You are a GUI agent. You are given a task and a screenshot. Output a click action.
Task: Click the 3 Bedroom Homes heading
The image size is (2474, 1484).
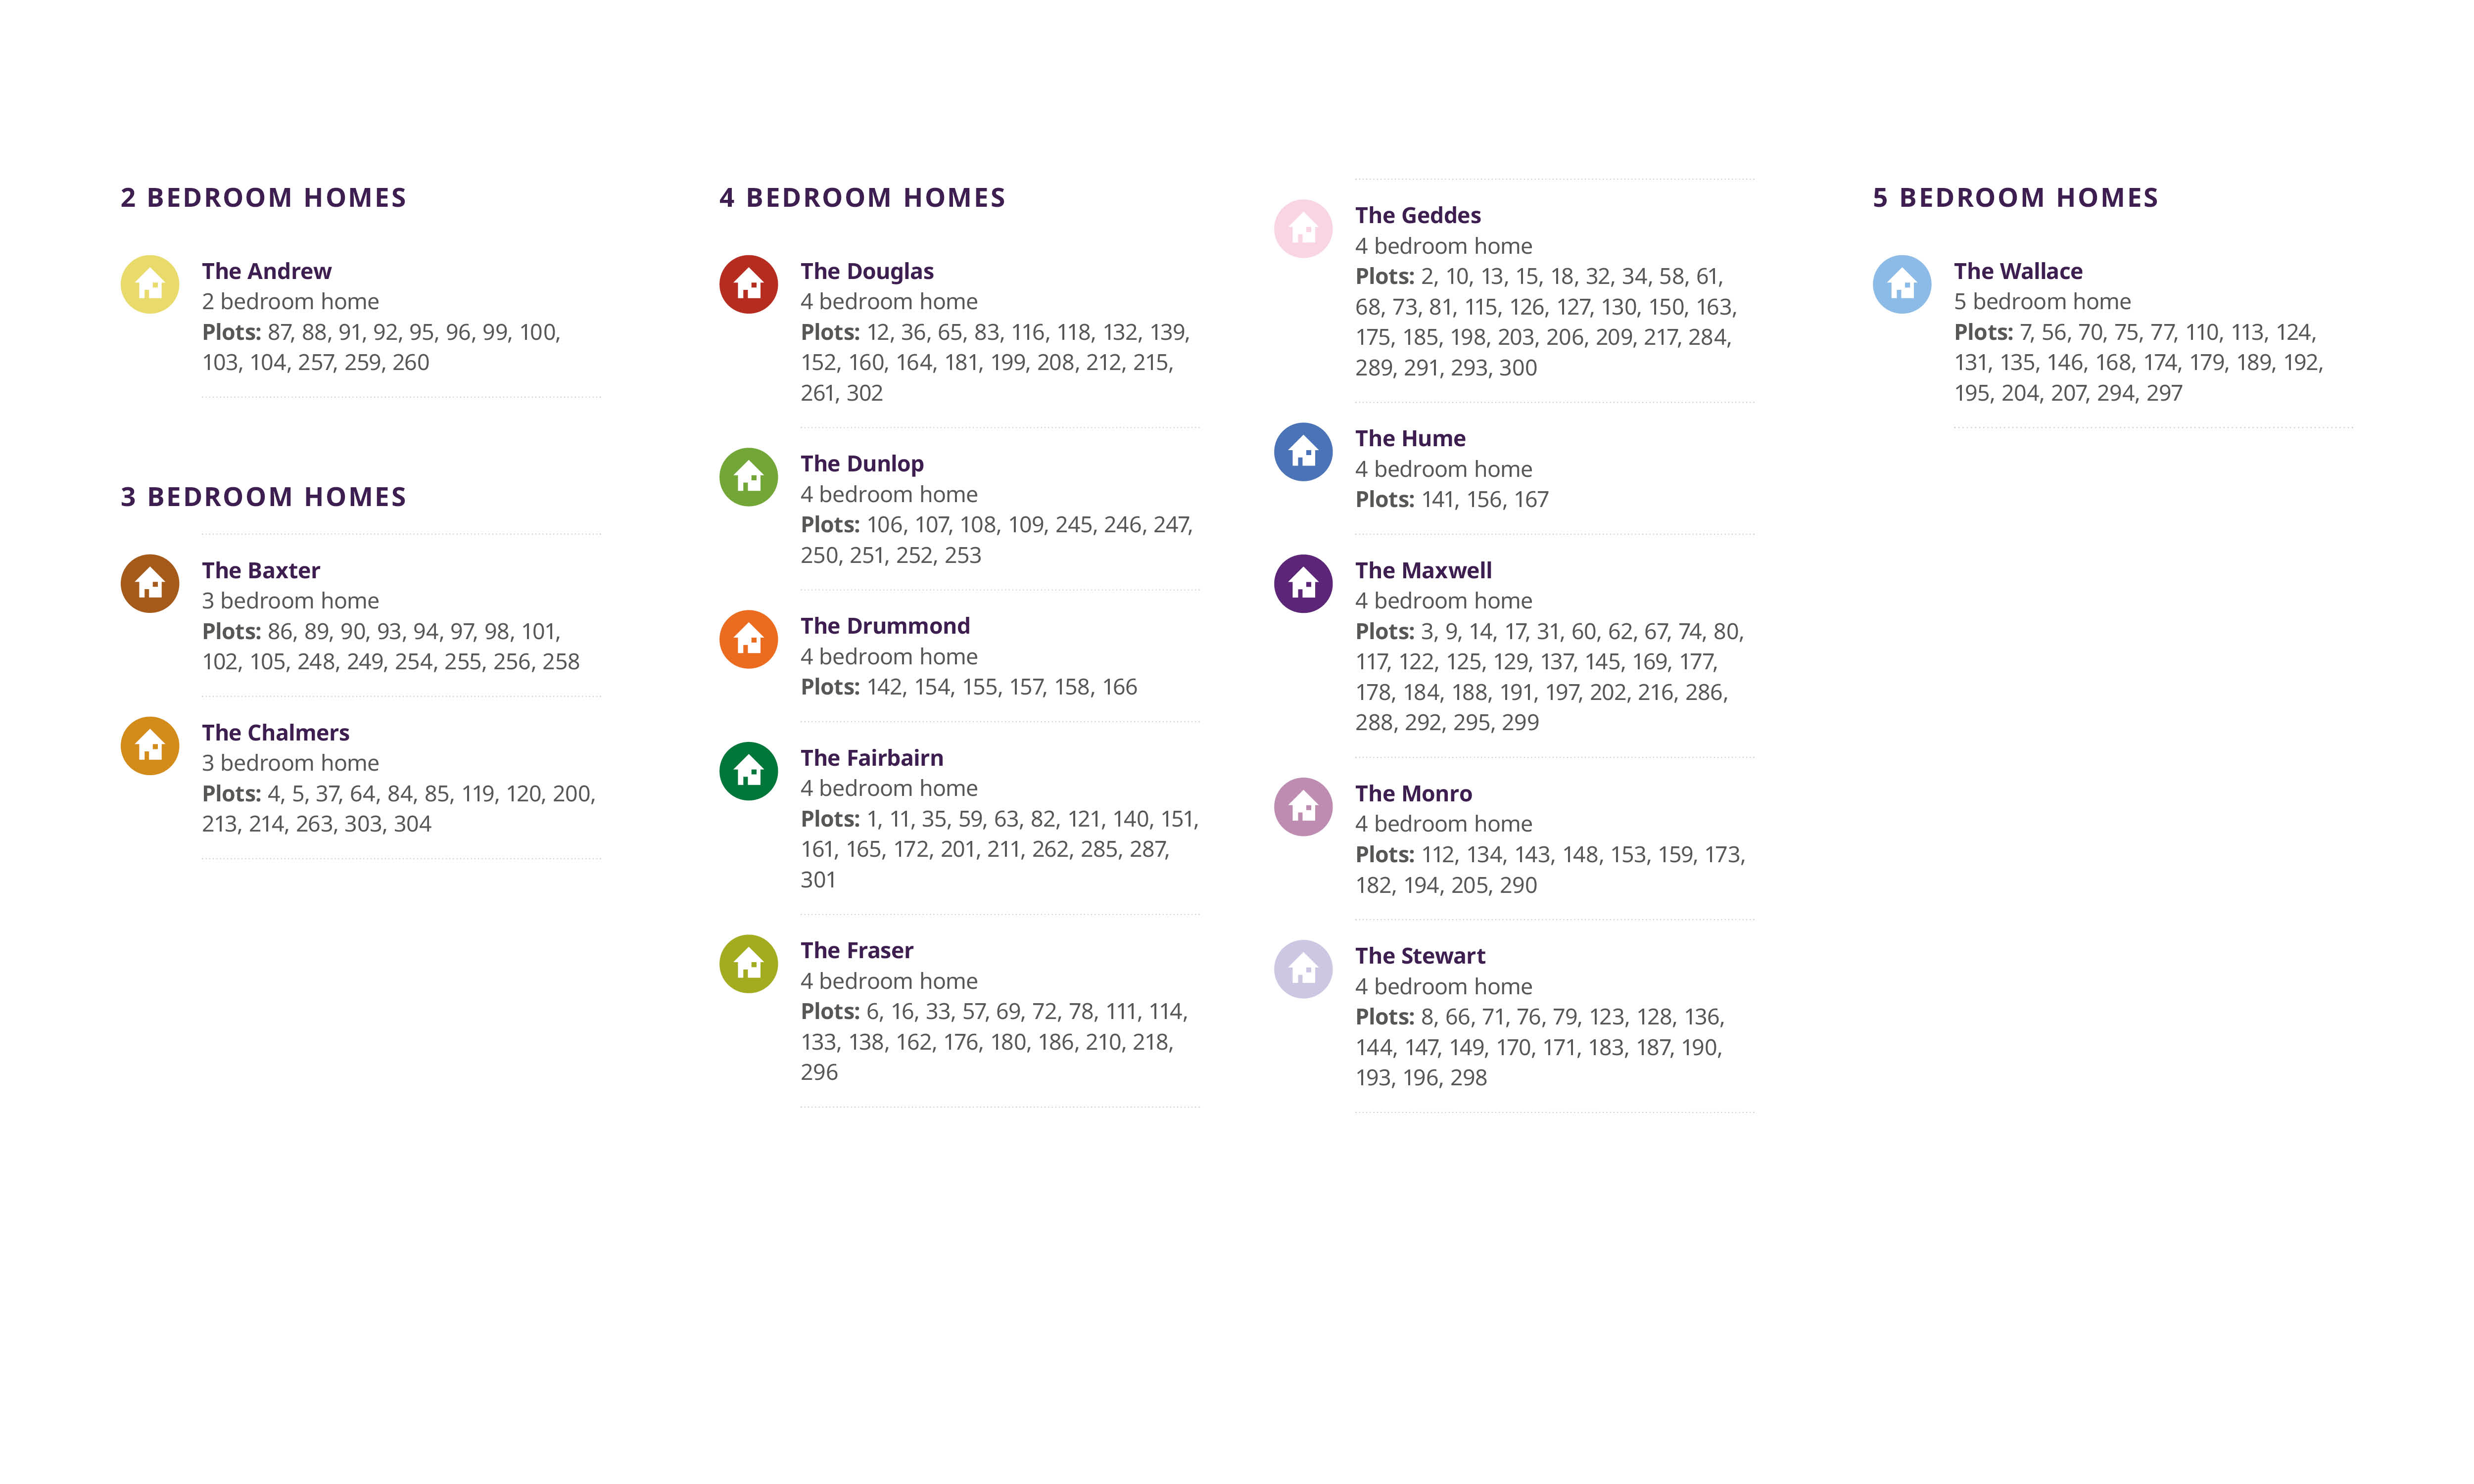[263, 497]
